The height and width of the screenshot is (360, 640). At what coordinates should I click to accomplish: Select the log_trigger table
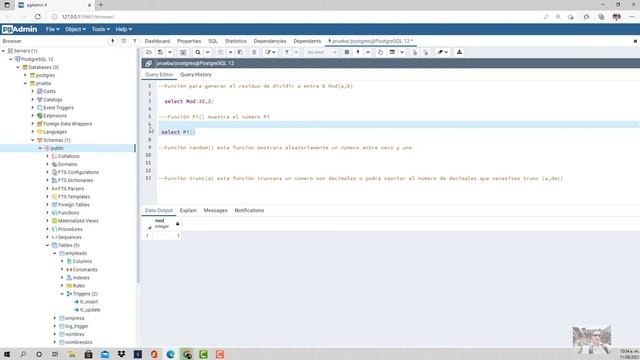click(x=76, y=326)
